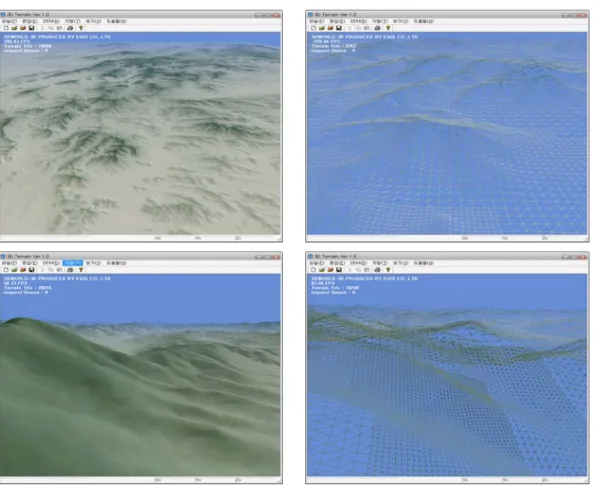
Task: Click green Open folder icon in upper-left window
Action: pos(14,28)
